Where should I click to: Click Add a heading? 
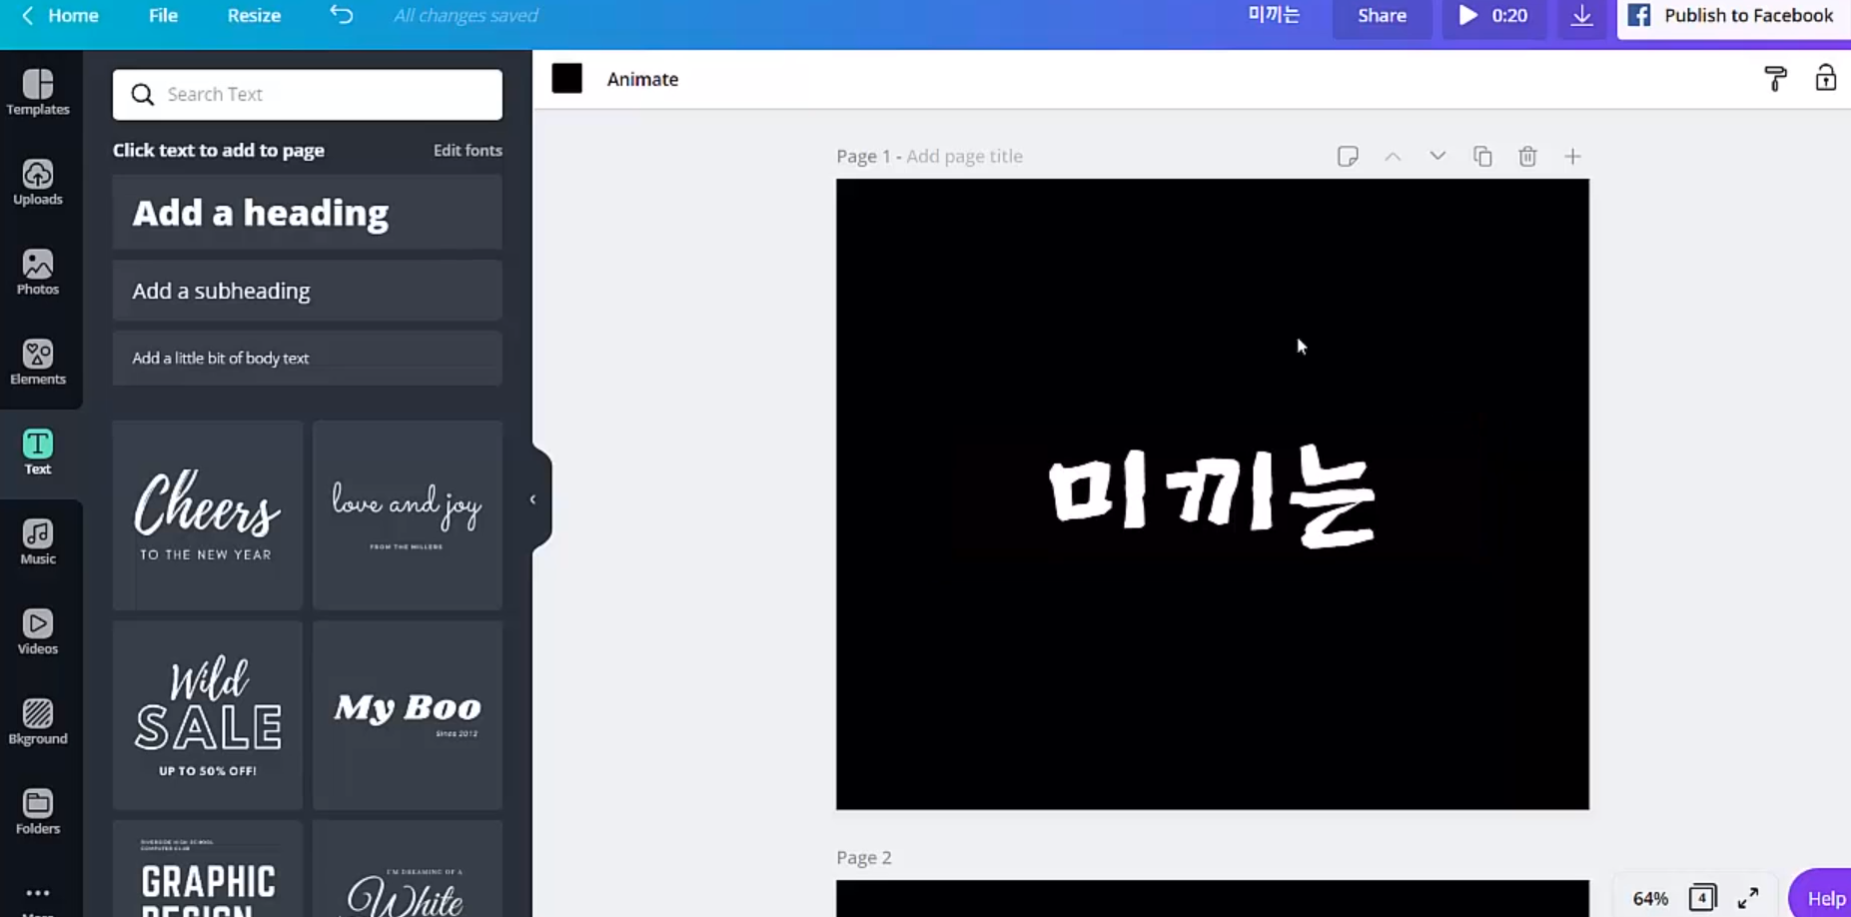tap(307, 212)
